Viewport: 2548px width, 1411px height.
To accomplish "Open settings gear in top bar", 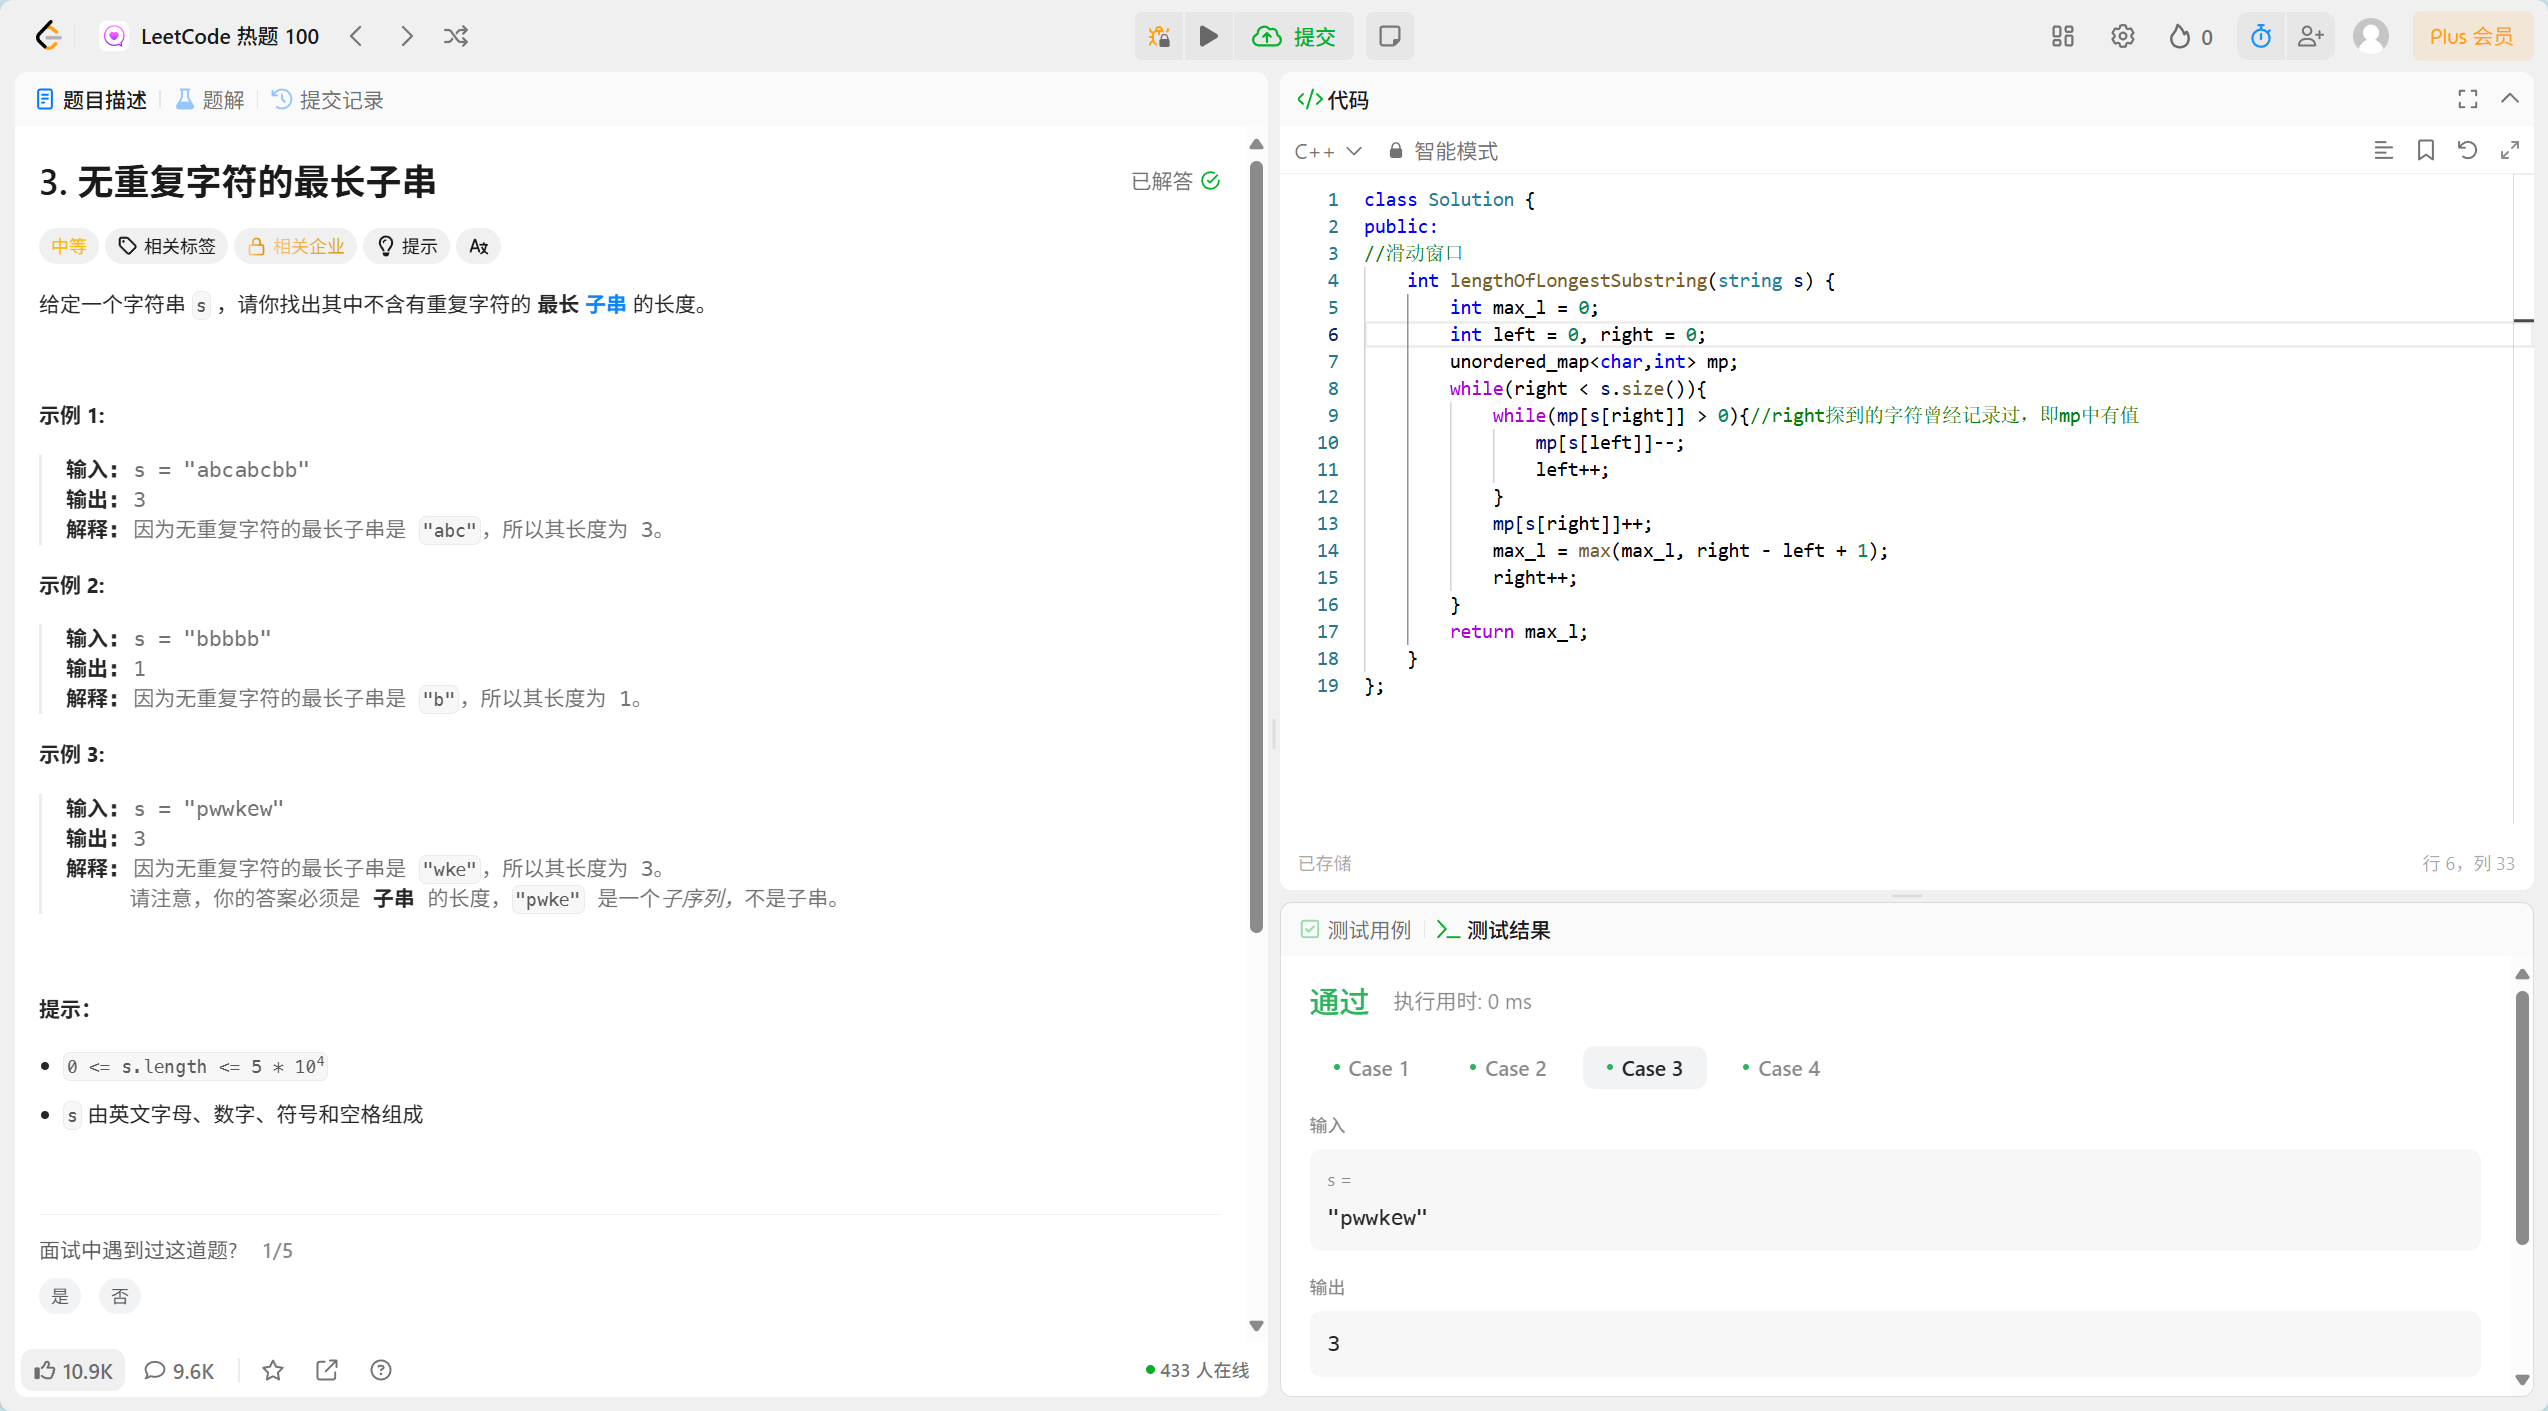I will tap(2122, 37).
